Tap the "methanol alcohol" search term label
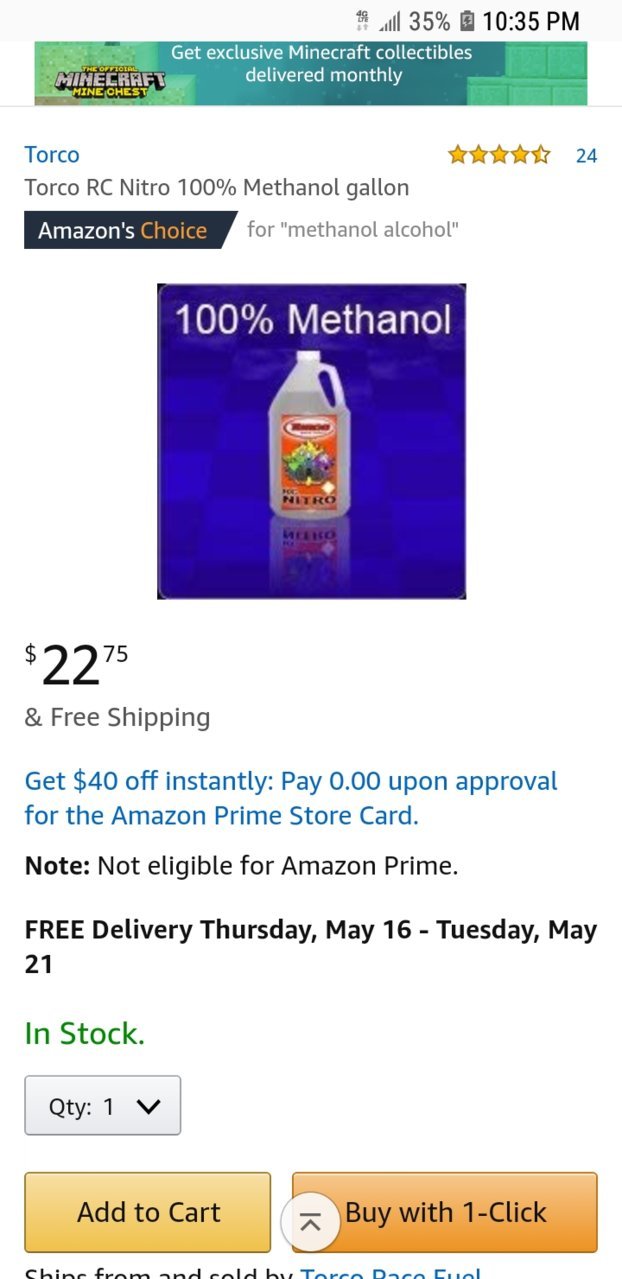This screenshot has height=1279, width=622. point(353,229)
